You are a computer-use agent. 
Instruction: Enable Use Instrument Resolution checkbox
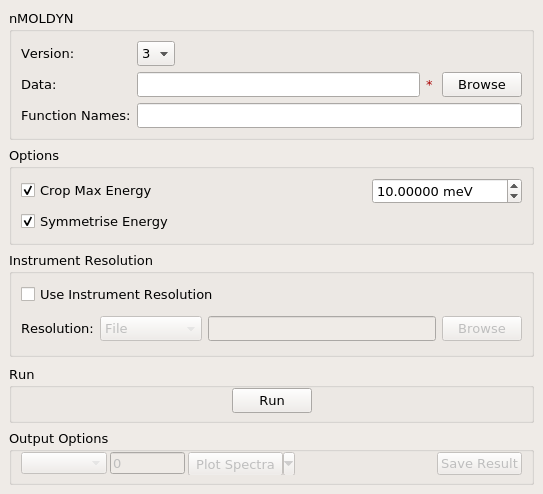(x=28, y=294)
